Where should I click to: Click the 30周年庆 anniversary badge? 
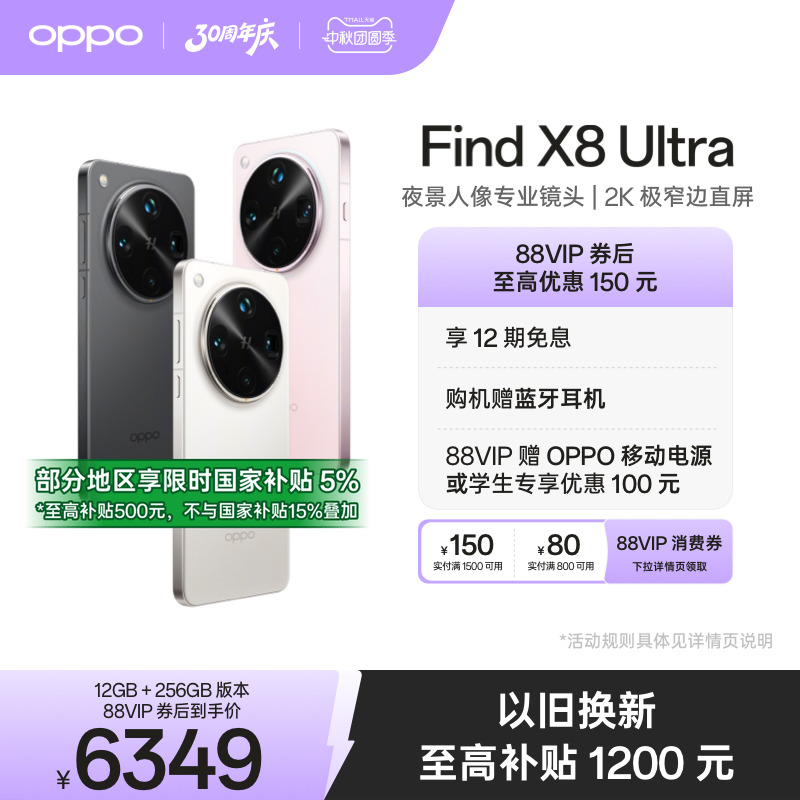232,36
